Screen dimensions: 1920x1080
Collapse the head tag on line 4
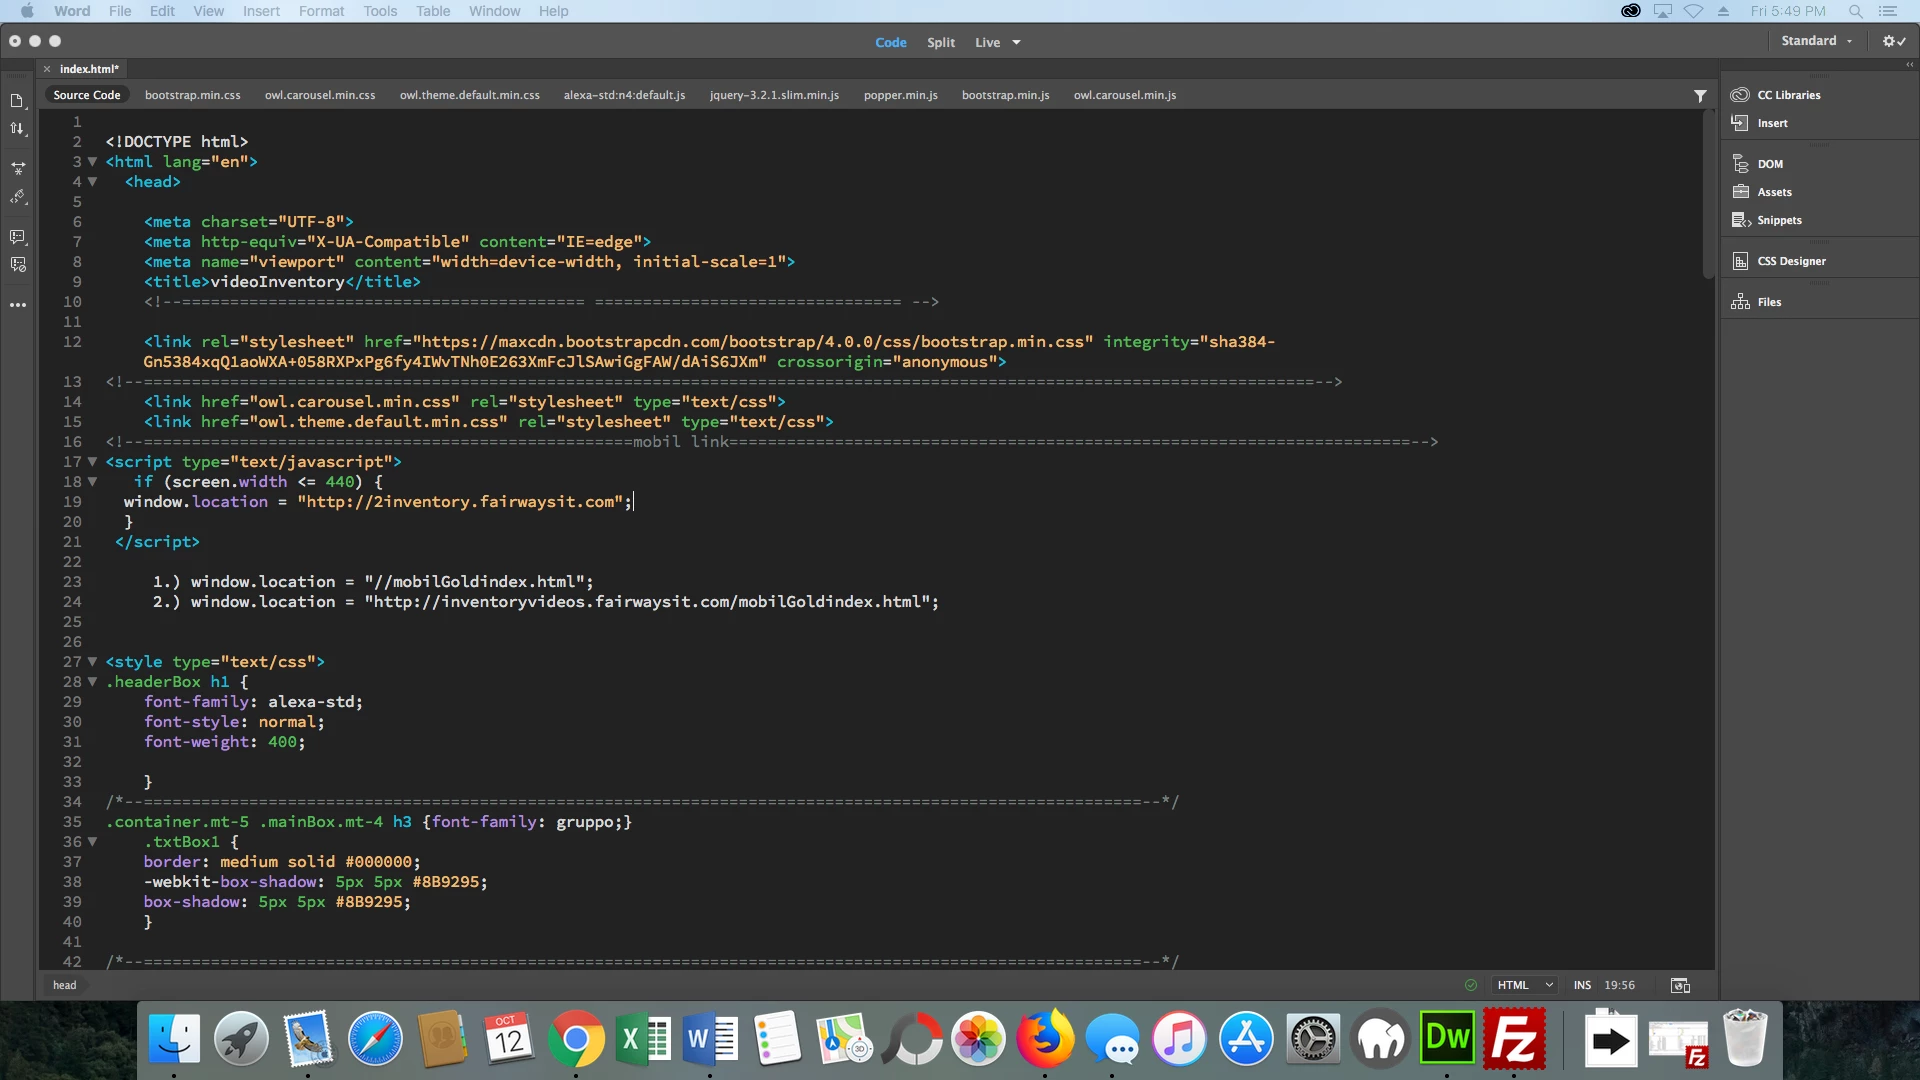click(93, 182)
